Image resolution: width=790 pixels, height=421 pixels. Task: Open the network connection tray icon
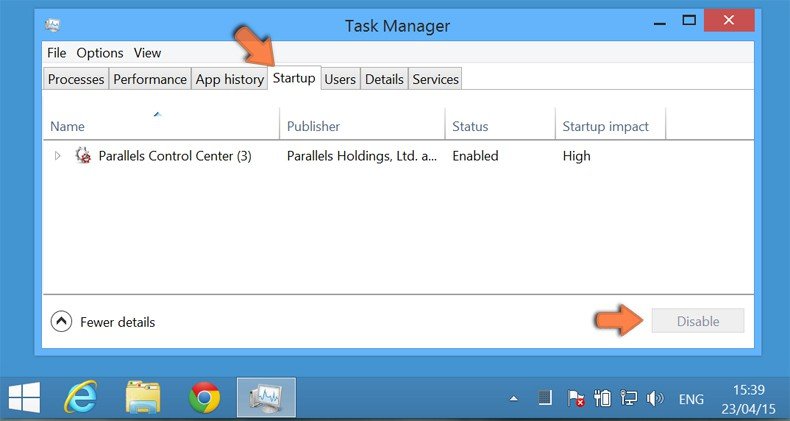click(x=628, y=399)
